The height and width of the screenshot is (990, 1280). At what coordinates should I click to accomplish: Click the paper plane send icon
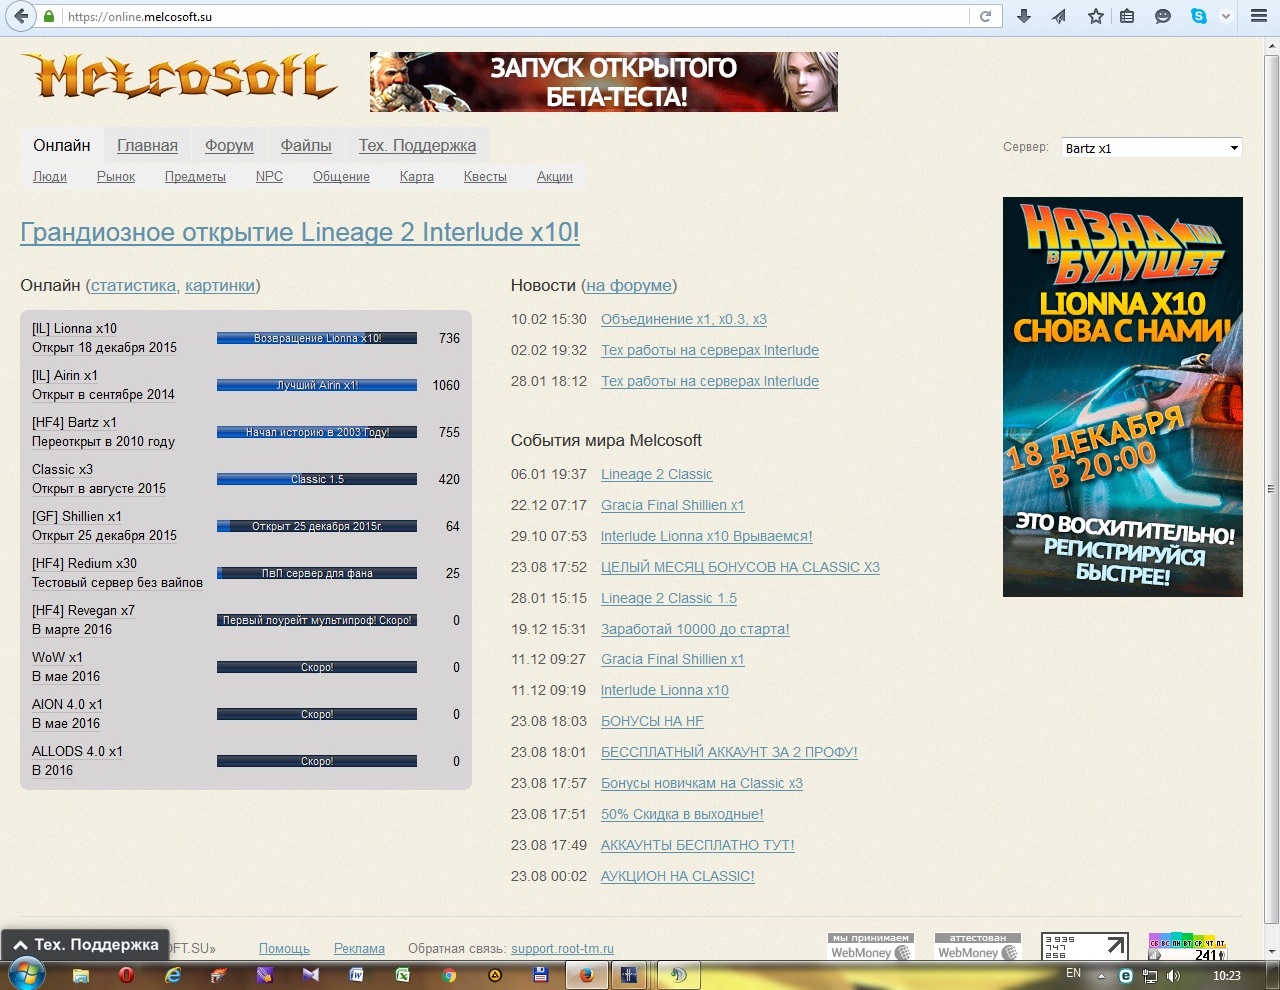1059,16
